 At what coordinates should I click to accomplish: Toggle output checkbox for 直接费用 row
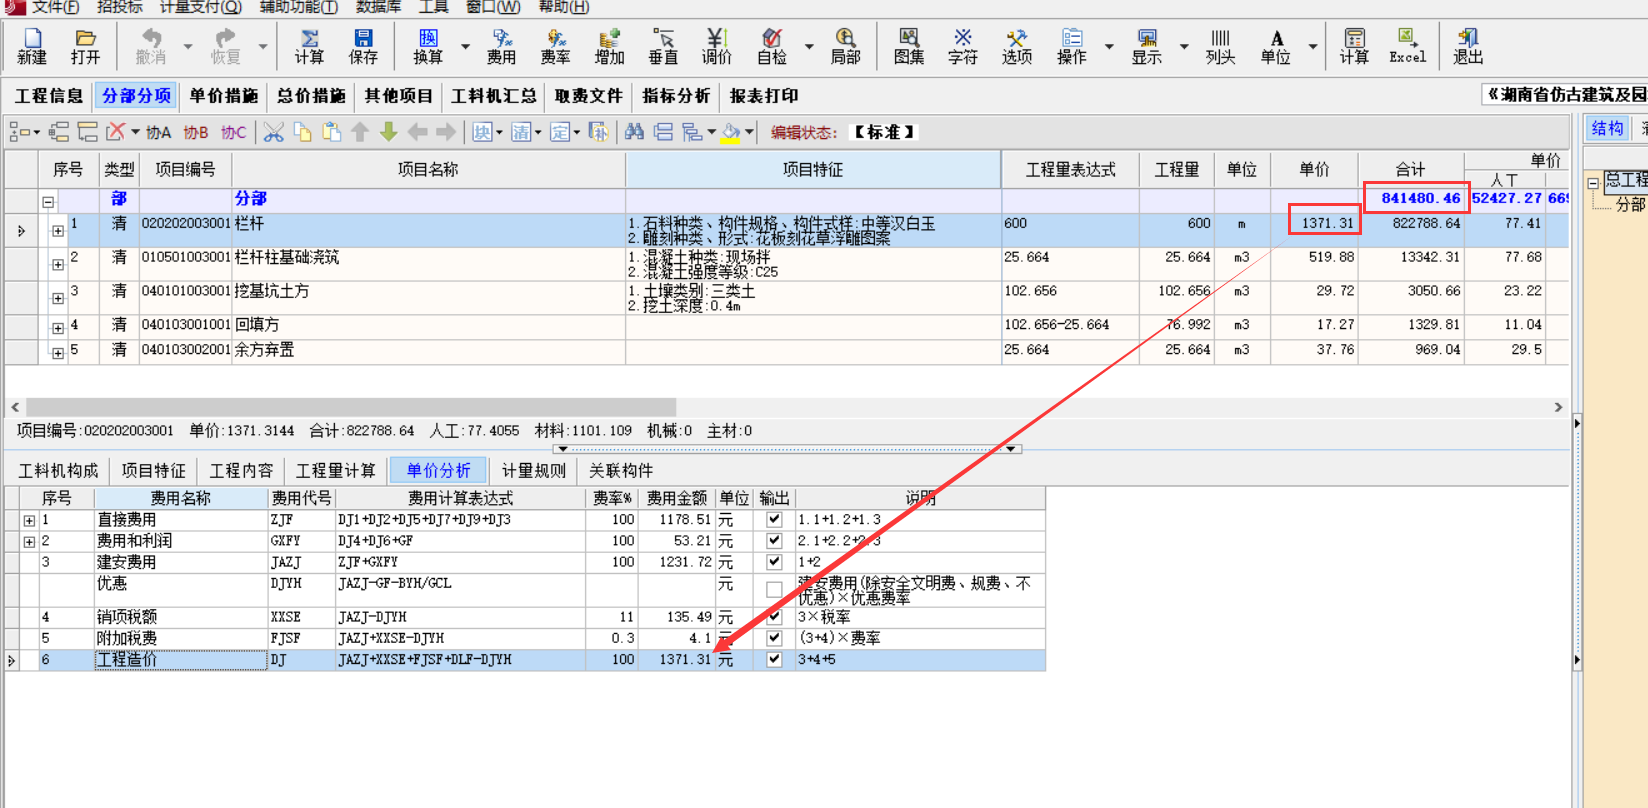pyautogui.click(x=774, y=520)
